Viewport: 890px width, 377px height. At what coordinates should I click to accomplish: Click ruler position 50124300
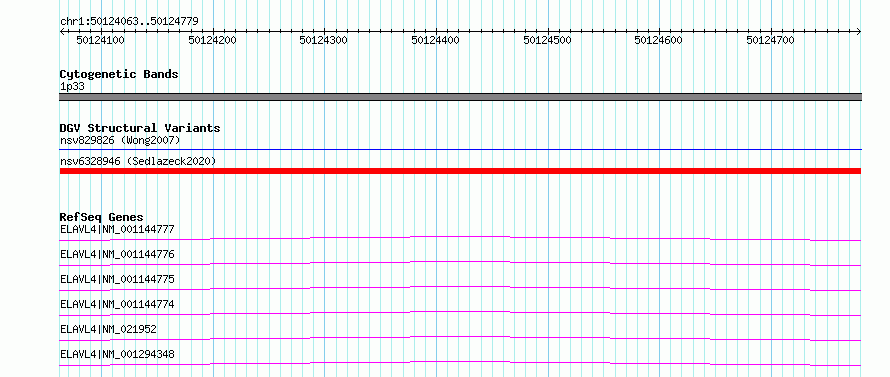(324, 40)
